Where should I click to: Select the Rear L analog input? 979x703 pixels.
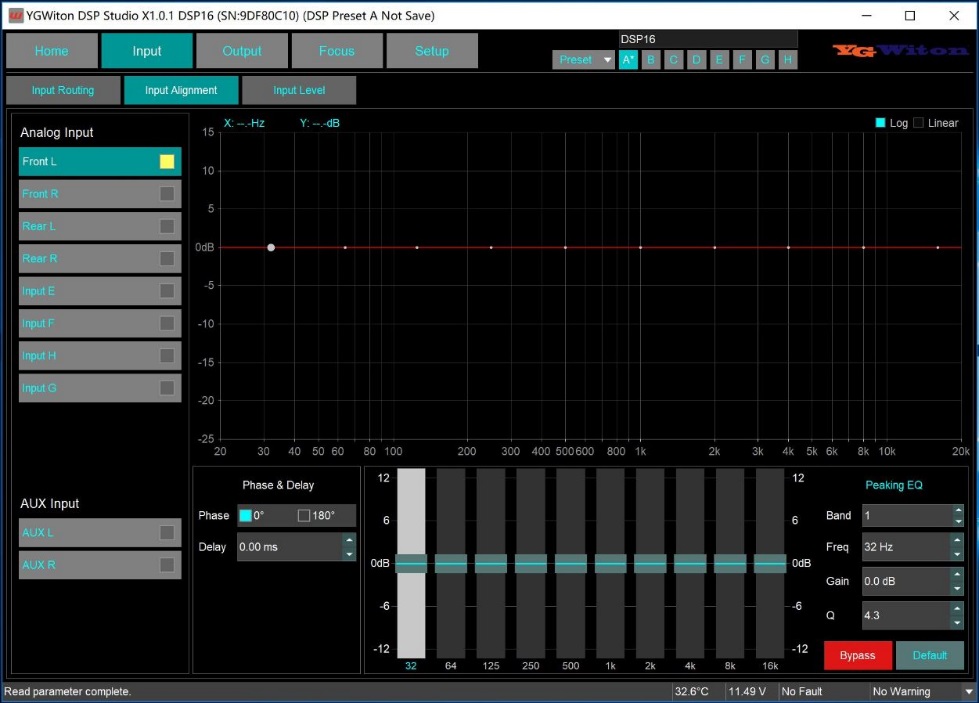[100, 226]
